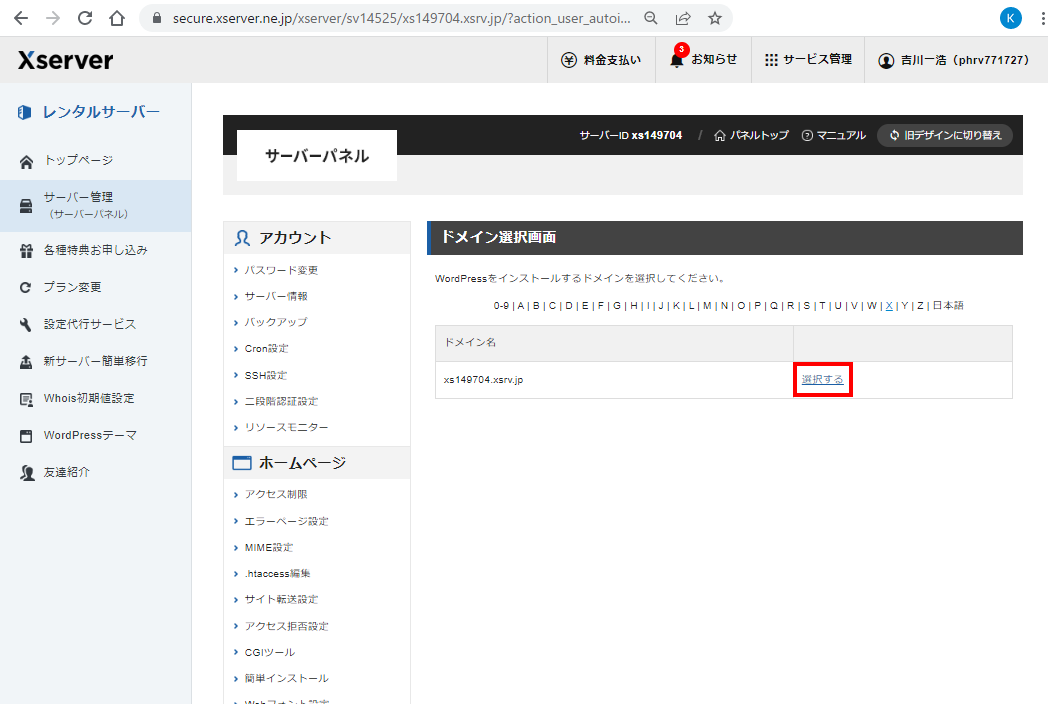The image size is (1048, 704).
Task: Click the browser reload icon
Action: click(85, 18)
